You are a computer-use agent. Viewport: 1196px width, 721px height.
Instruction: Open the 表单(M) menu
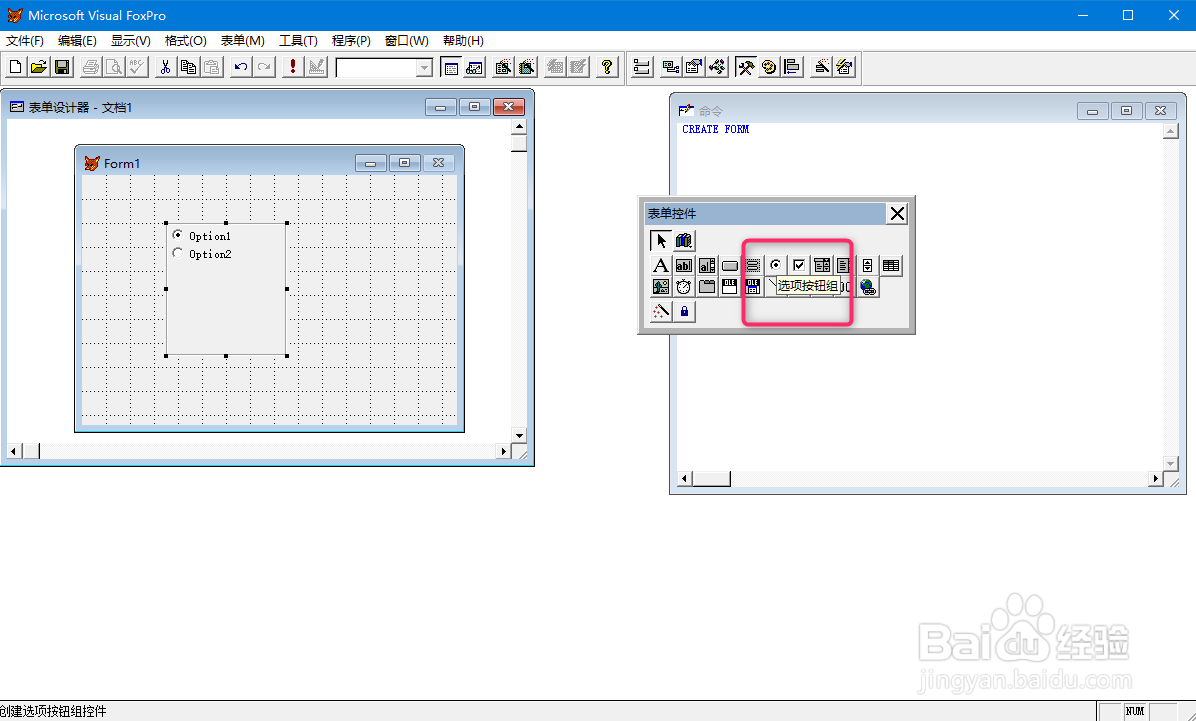click(x=243, y=40)
